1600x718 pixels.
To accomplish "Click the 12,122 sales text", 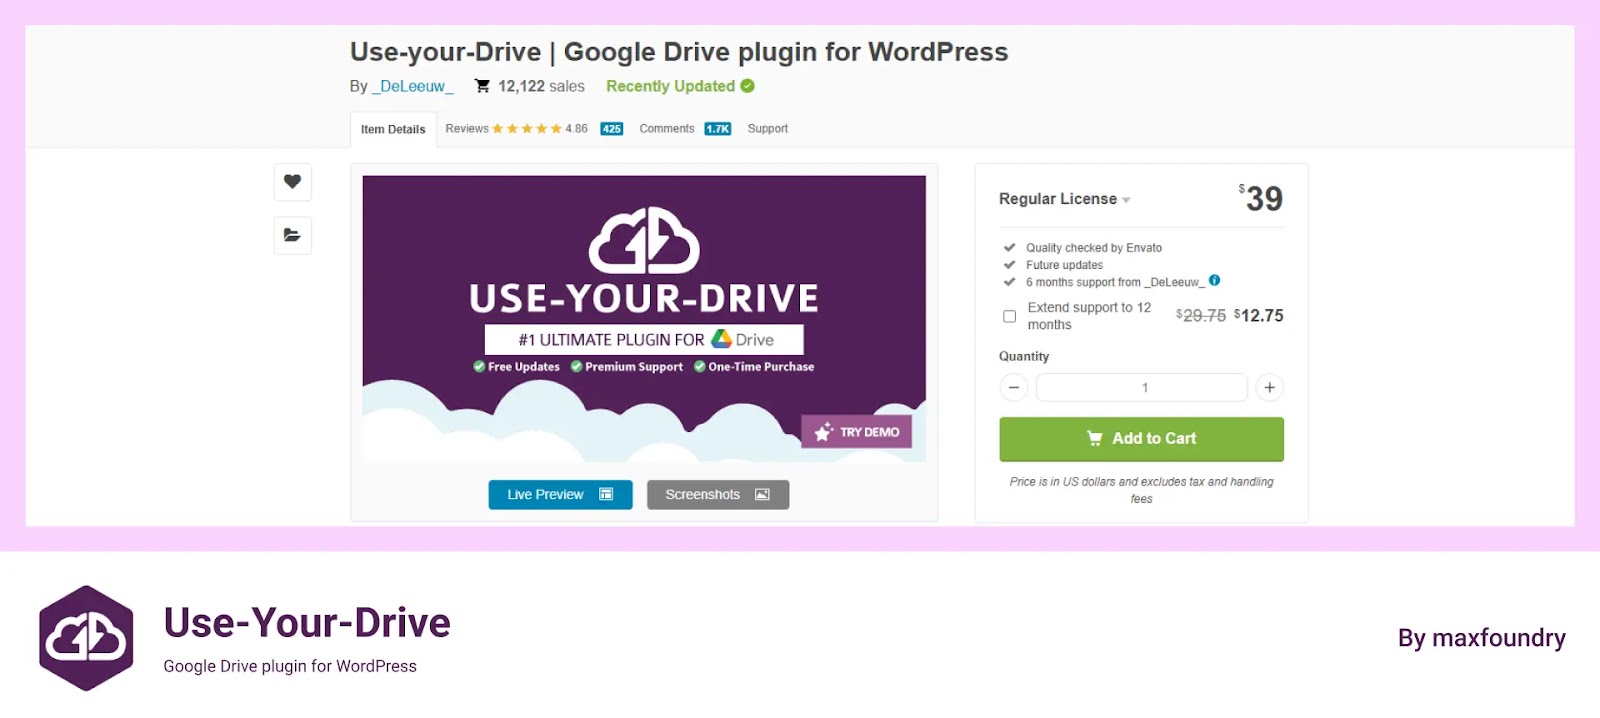I will 541,86.
